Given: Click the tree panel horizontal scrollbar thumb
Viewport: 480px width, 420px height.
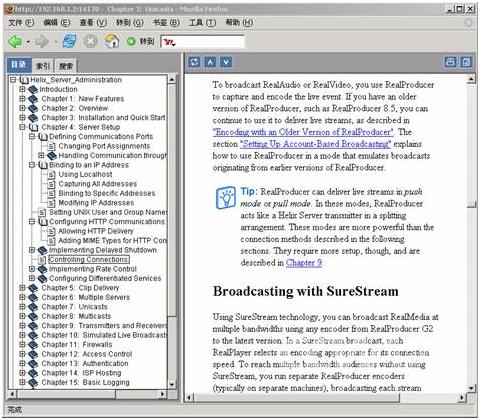Looking at the screenshot, I should point(66,394).
